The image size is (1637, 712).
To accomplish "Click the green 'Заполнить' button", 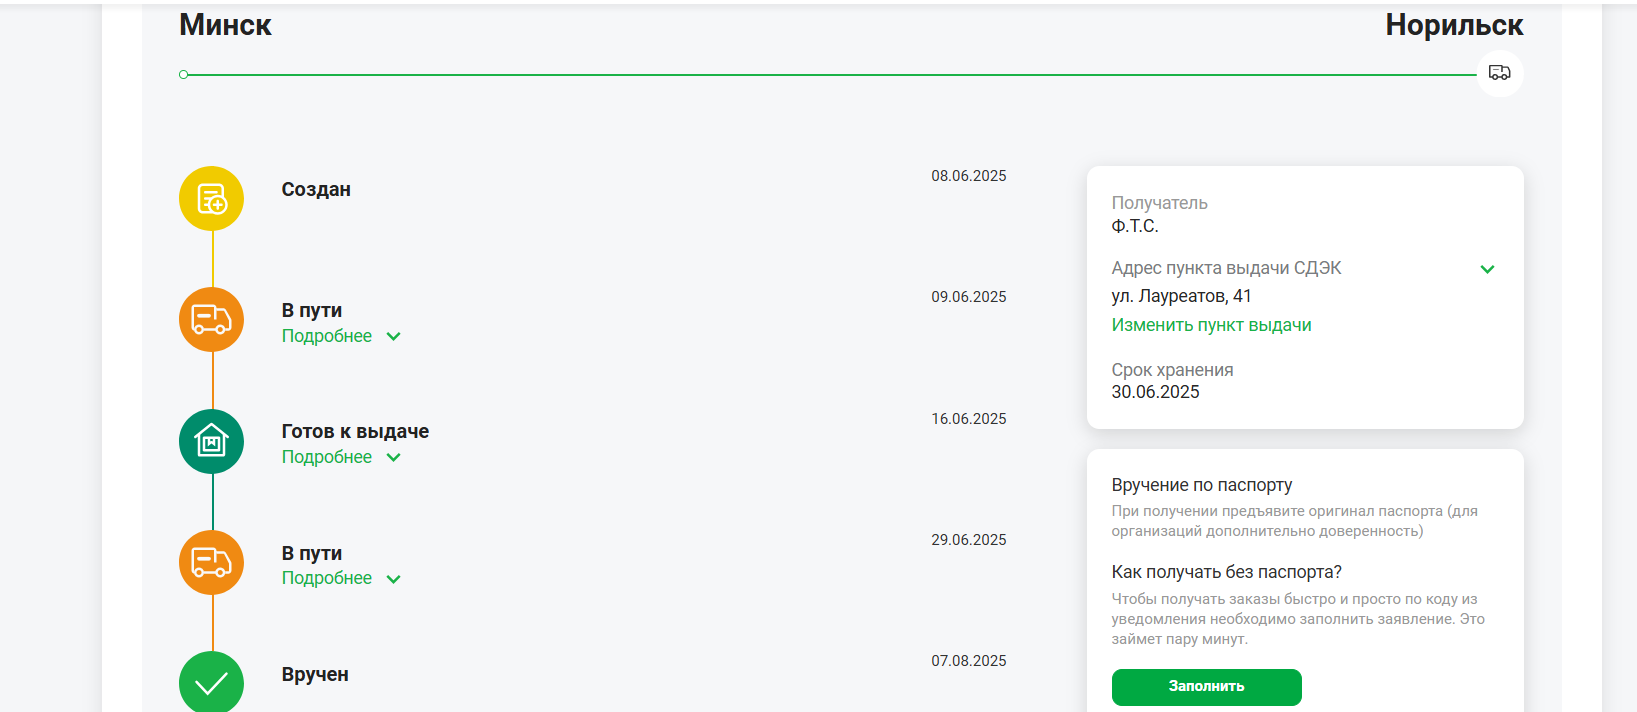I will pos(1206,687).
